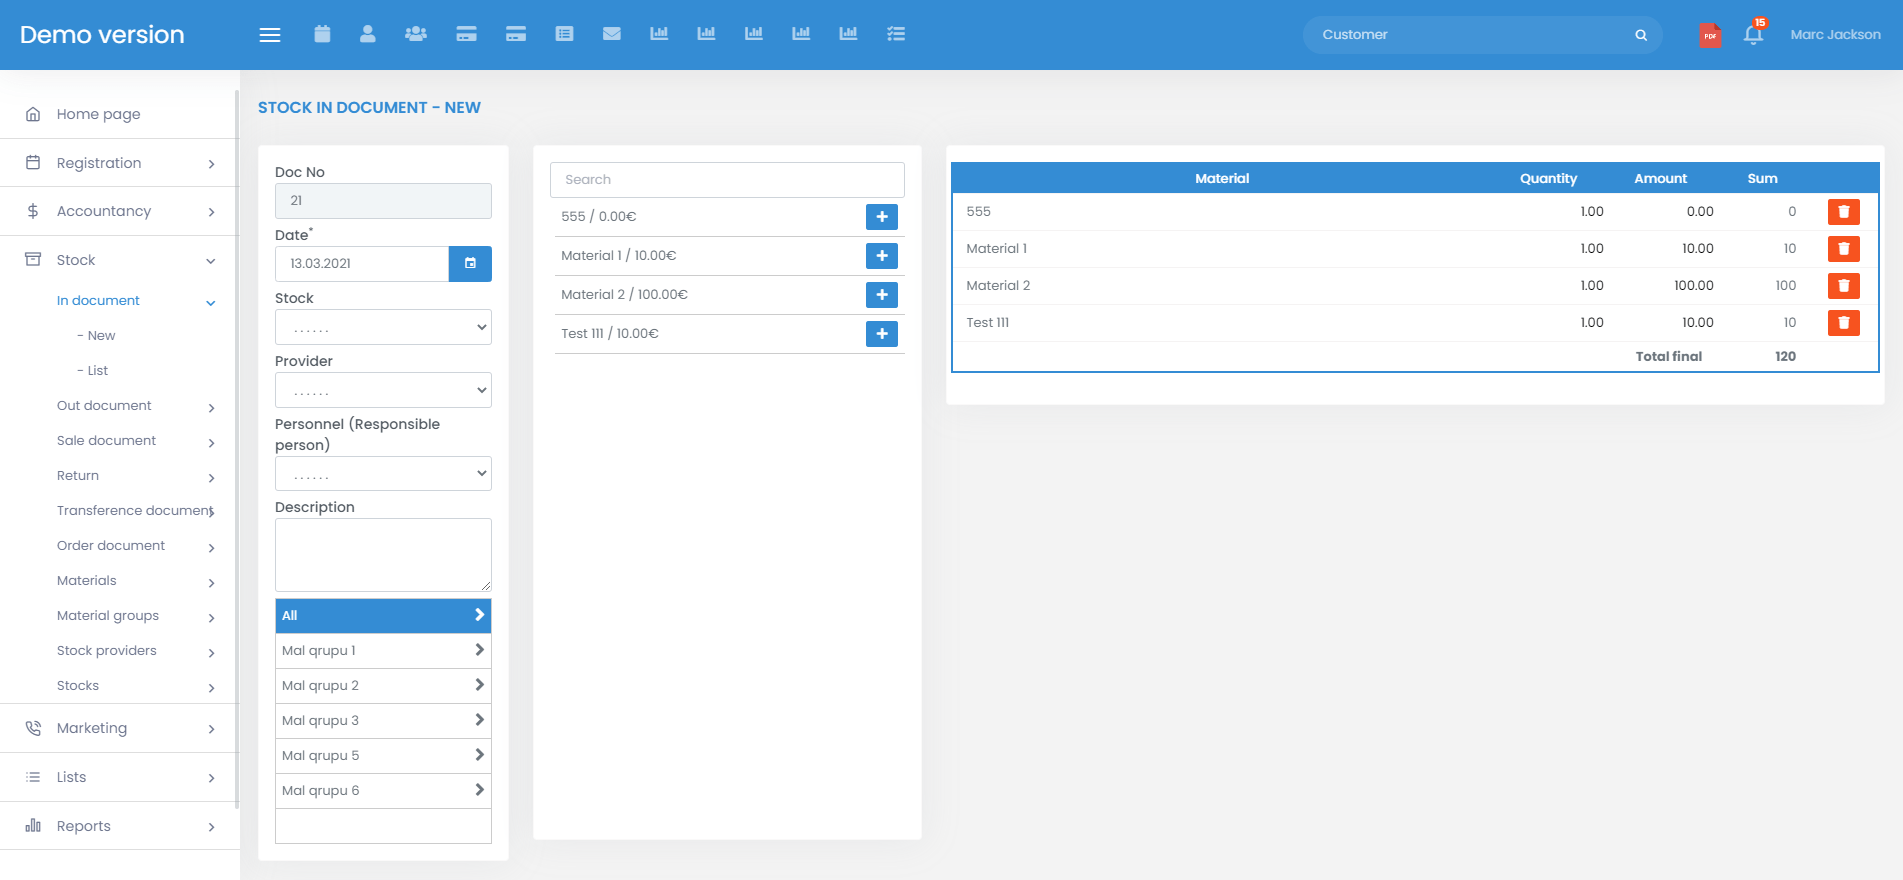Add Test 111 with the plus button

(881, 334)
